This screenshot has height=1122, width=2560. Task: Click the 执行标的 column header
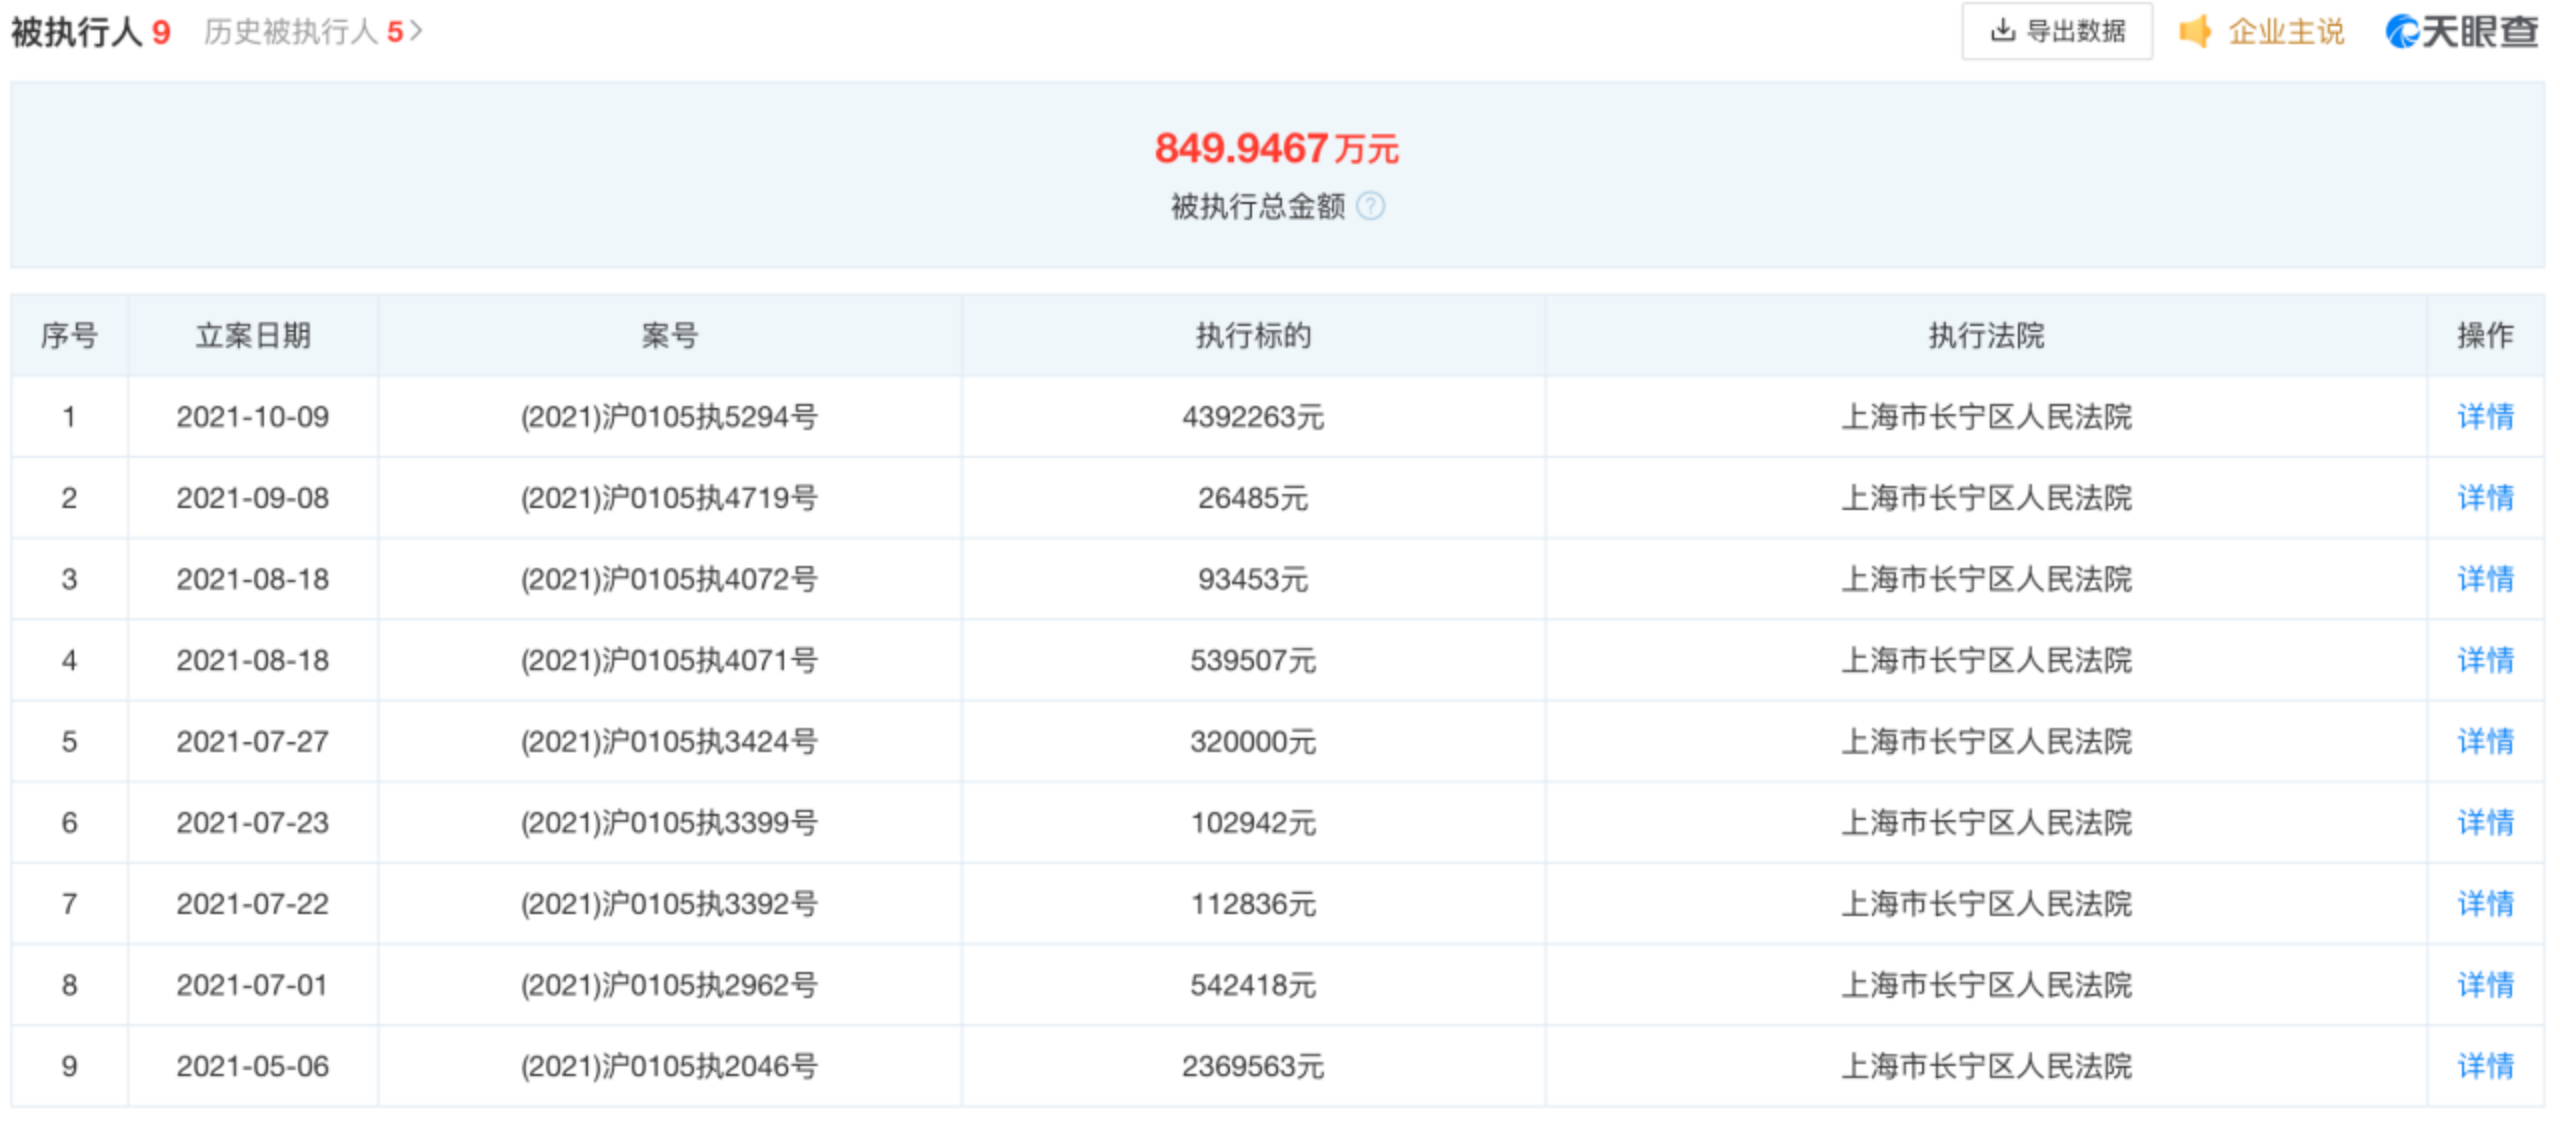click(1253, 336)
